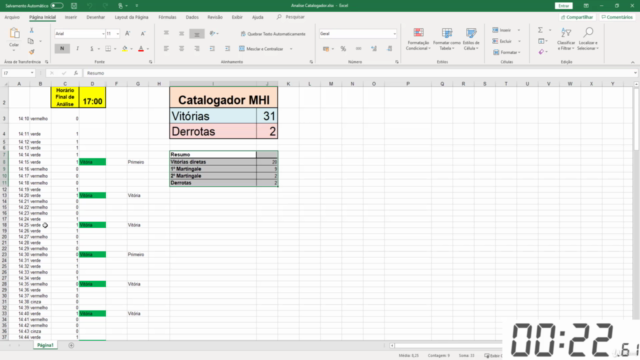Switch to the Fórmulas tab
Screen dimensions: 640x360
[x=167, y=17]
